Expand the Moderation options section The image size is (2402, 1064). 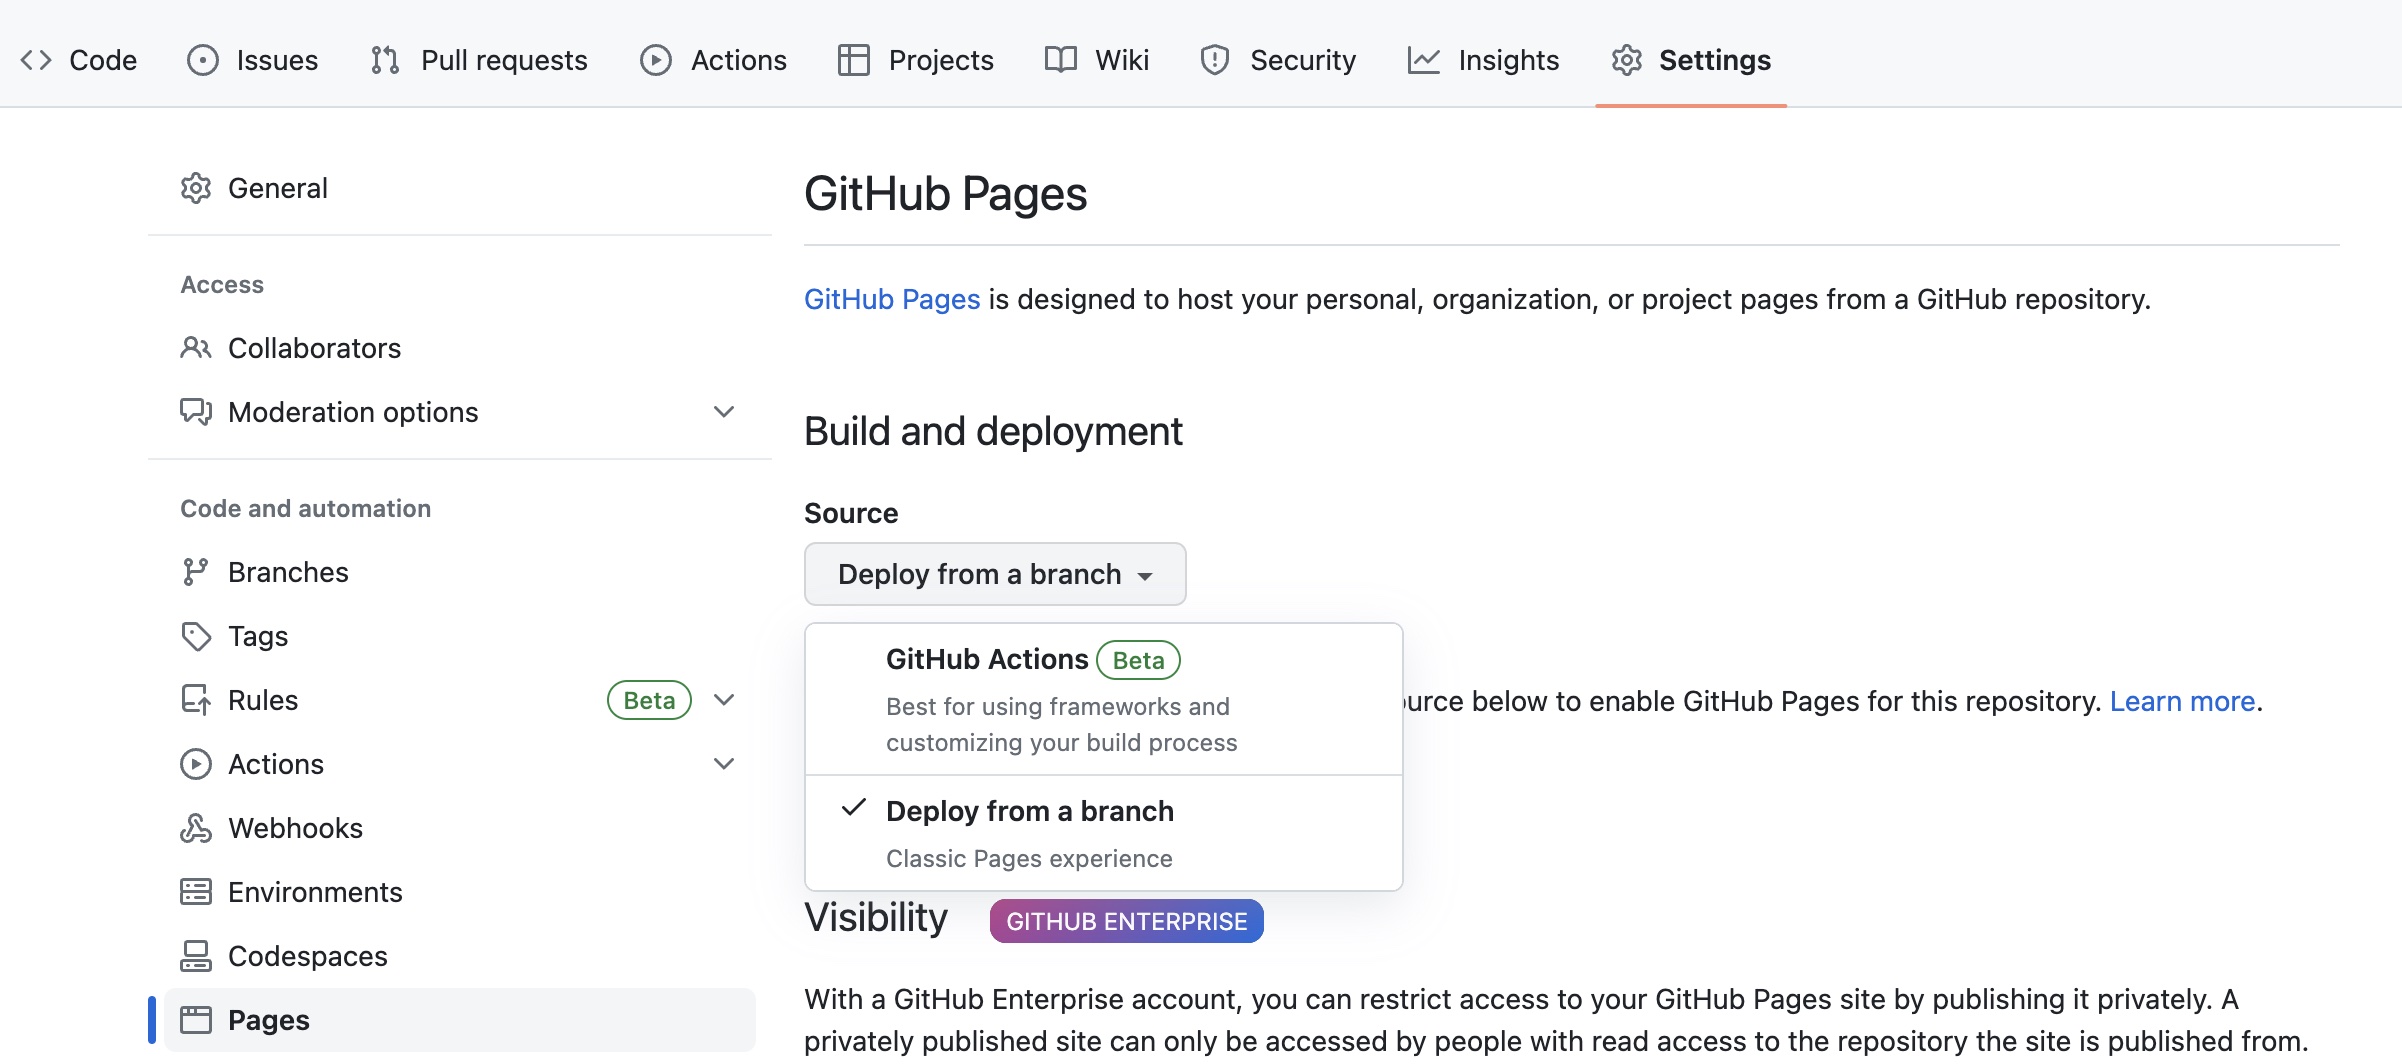point(723,411)
